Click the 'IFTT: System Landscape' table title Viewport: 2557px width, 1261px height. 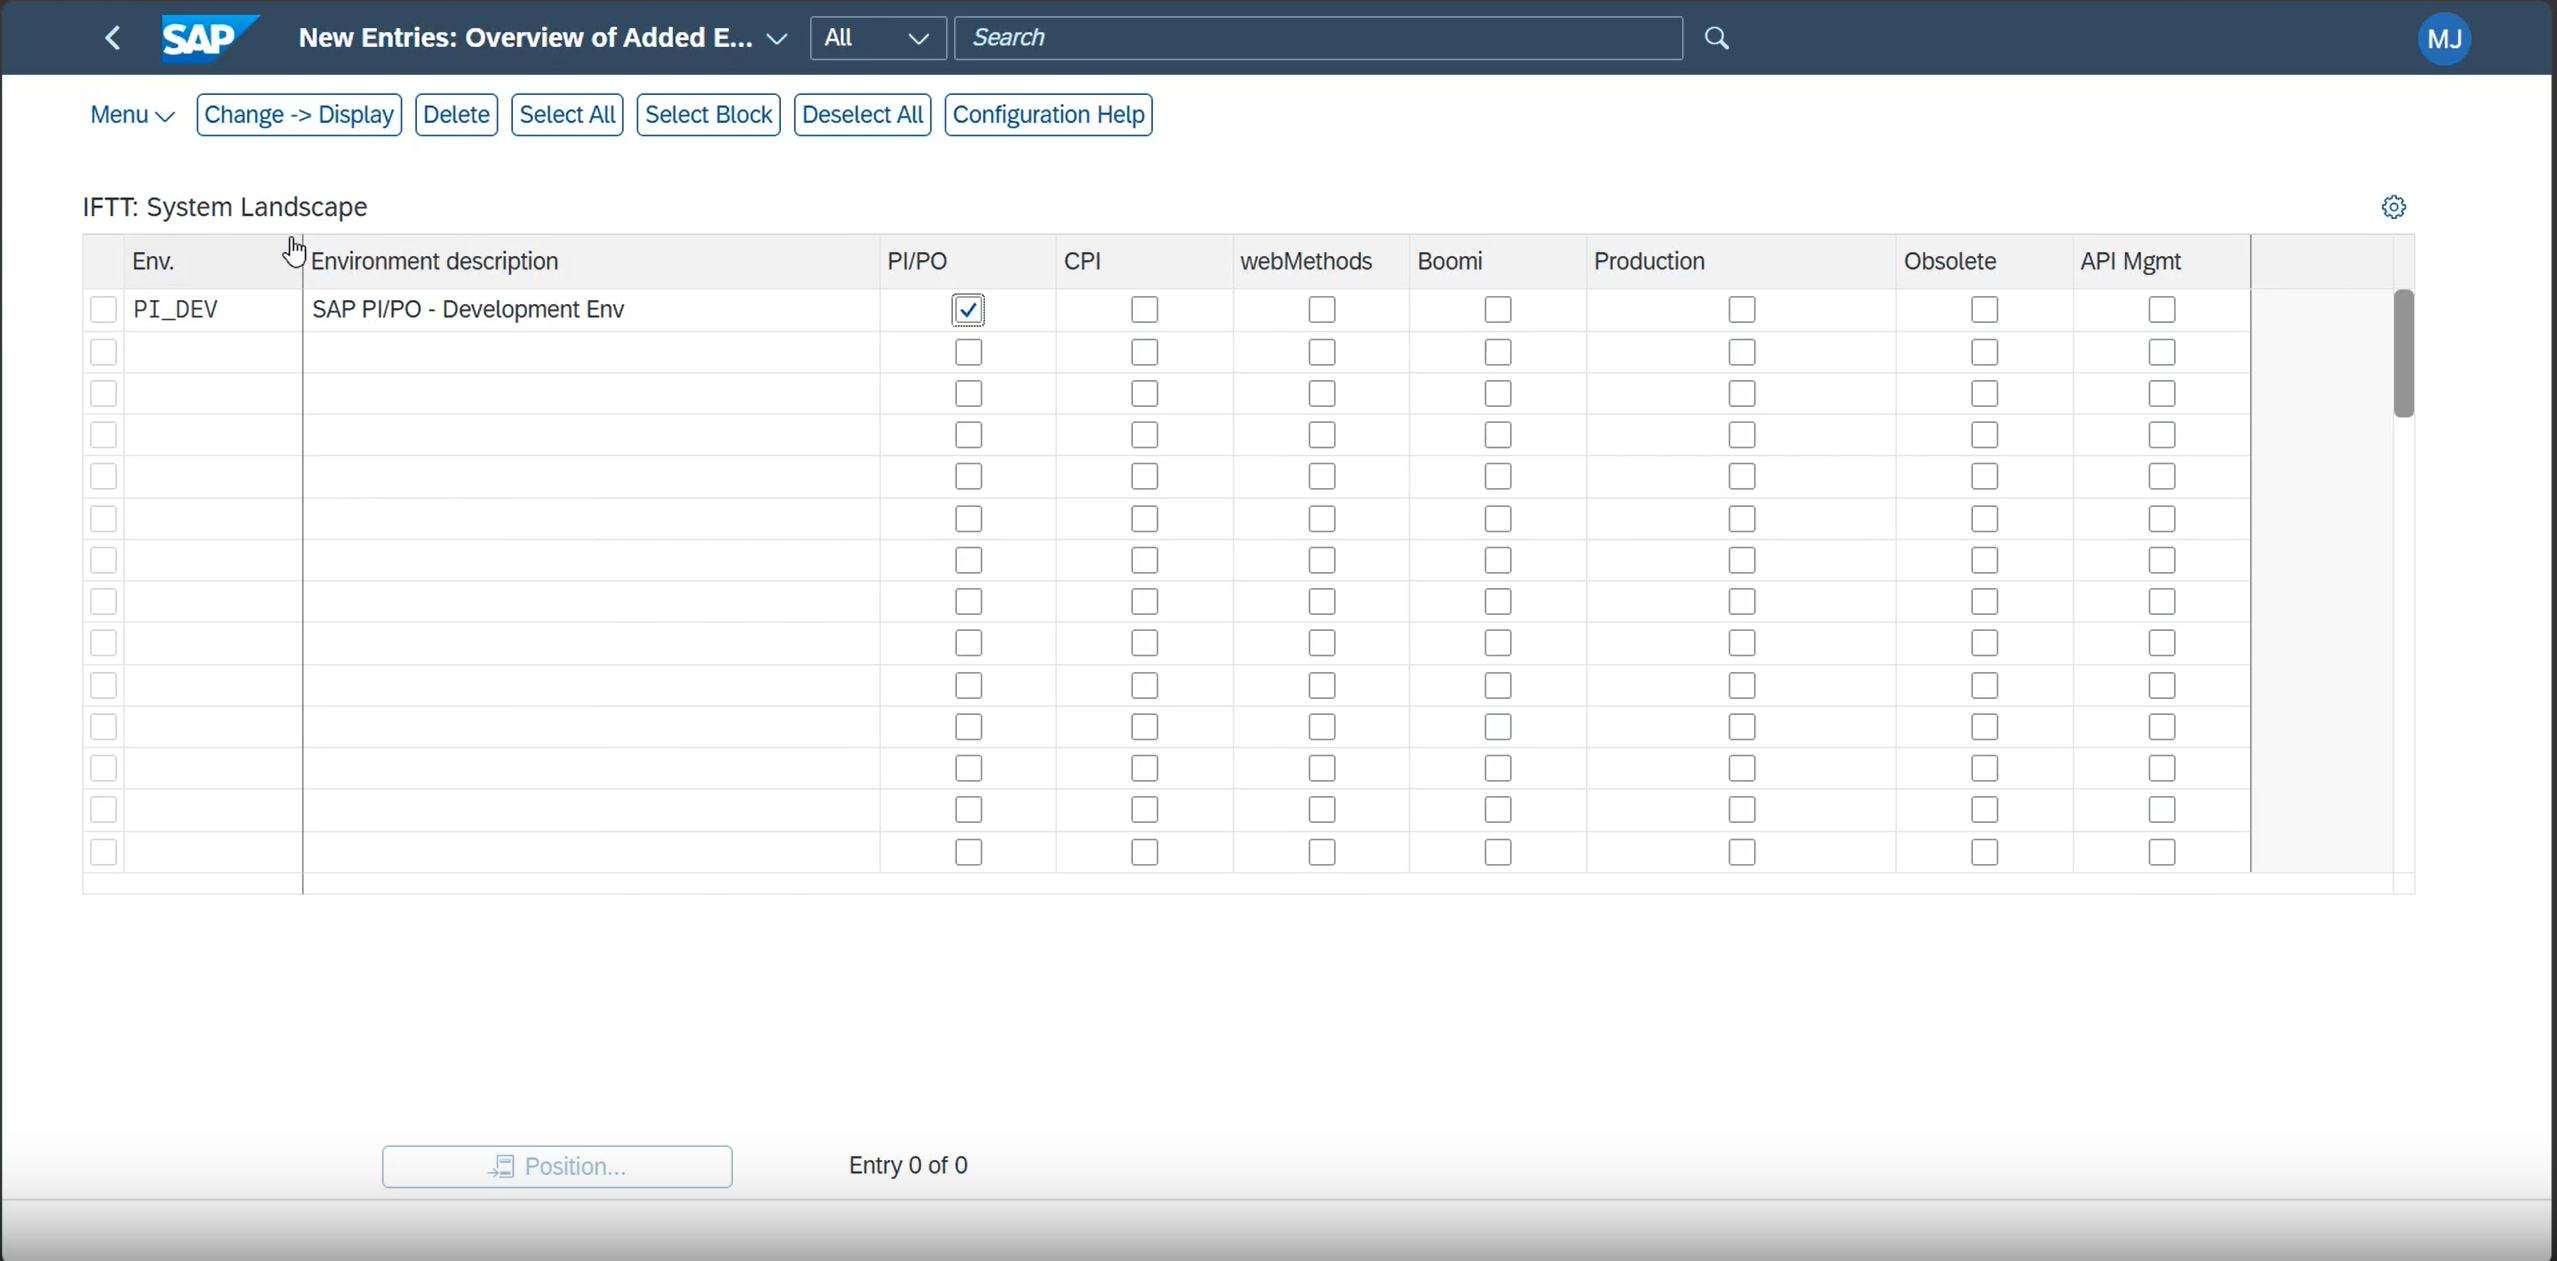tap(225, 207)
